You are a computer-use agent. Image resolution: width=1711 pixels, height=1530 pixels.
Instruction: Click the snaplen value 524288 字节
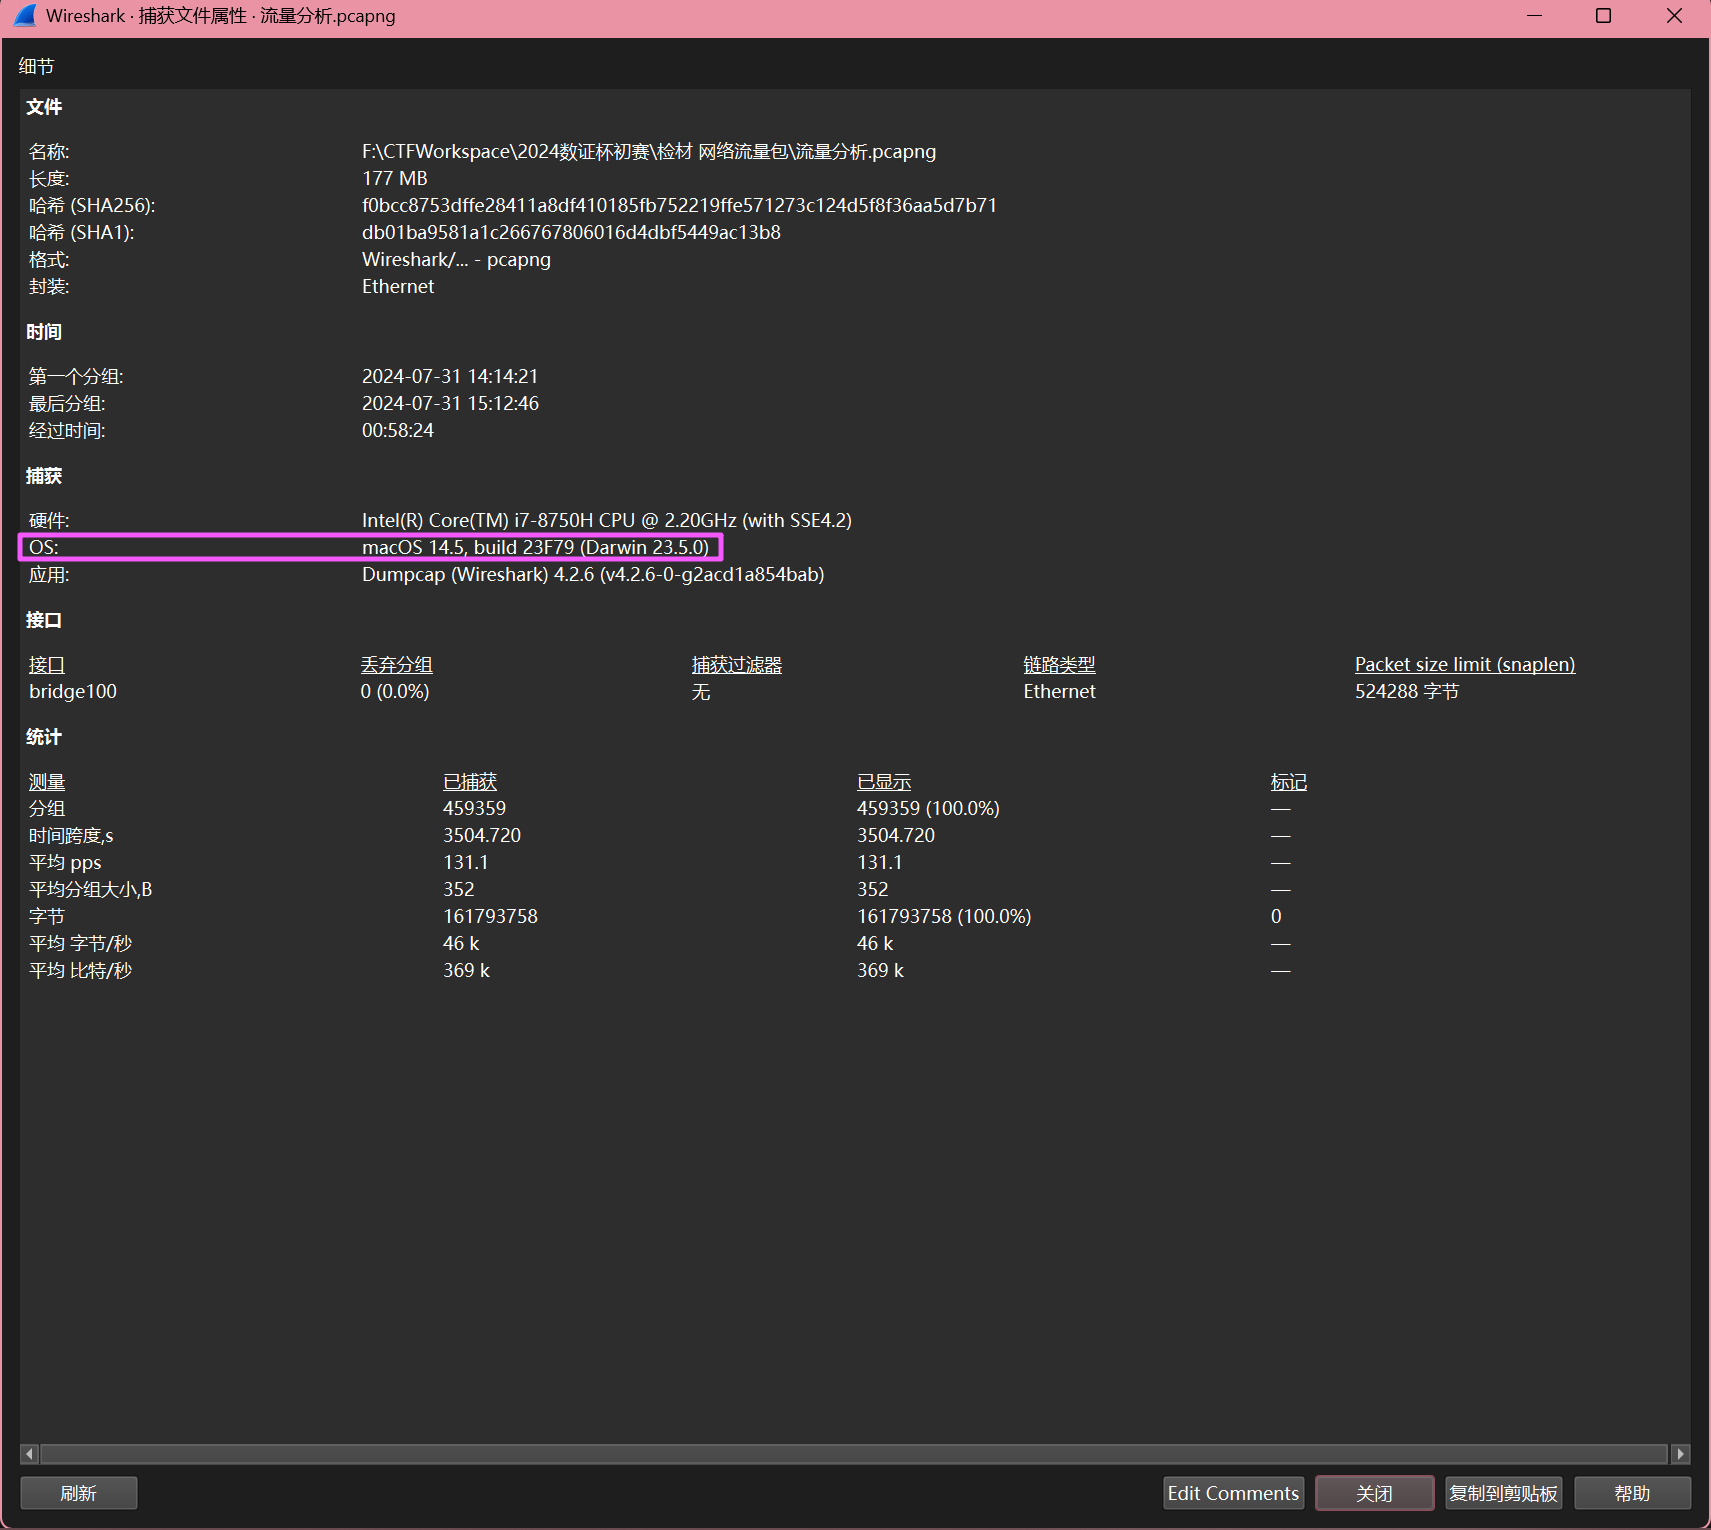click(x=1407, y=691)
